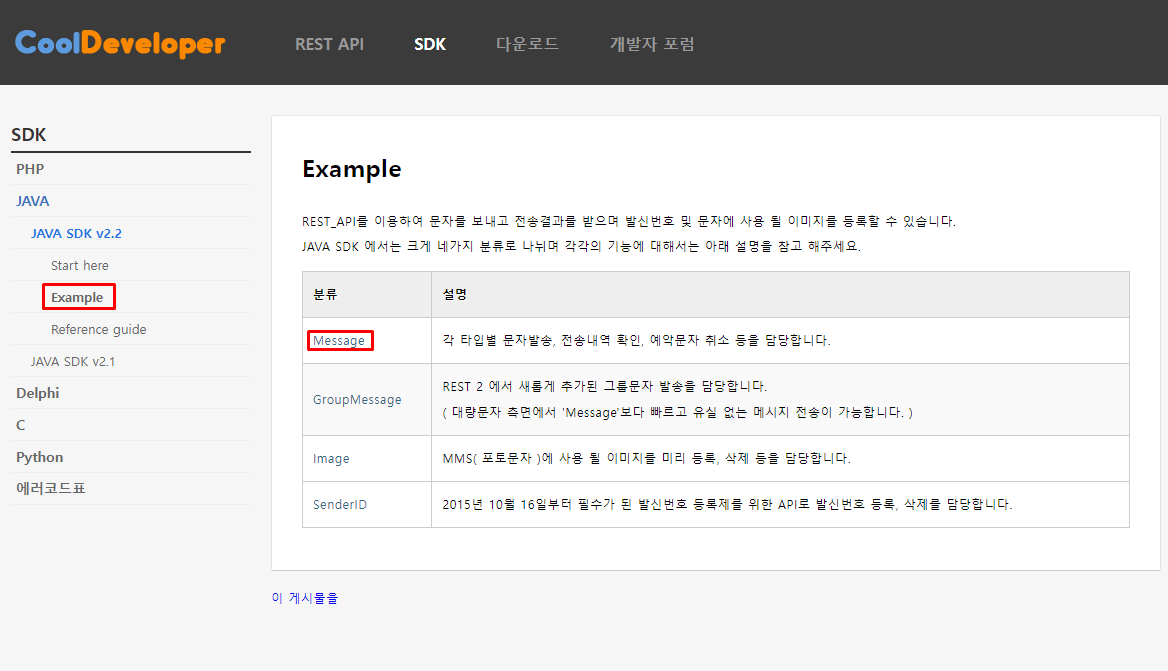1168x671 pixels.
Task: Open JAVA SDK v2.2 section
Action: pyautogui.click(x=76, y=233)
